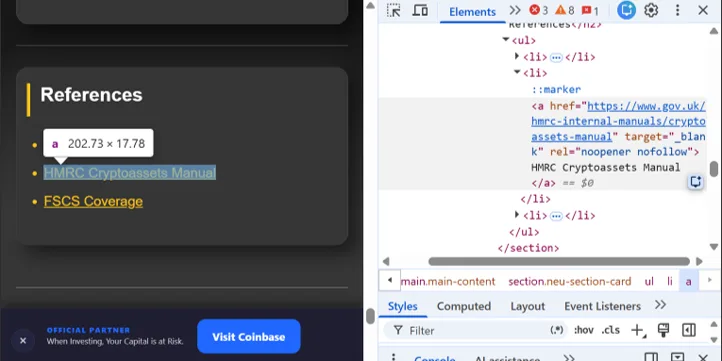The width and height of the screenshot is (722, 361).
Task: Click the plus new style rule icon
Action: tap(638, 330)
